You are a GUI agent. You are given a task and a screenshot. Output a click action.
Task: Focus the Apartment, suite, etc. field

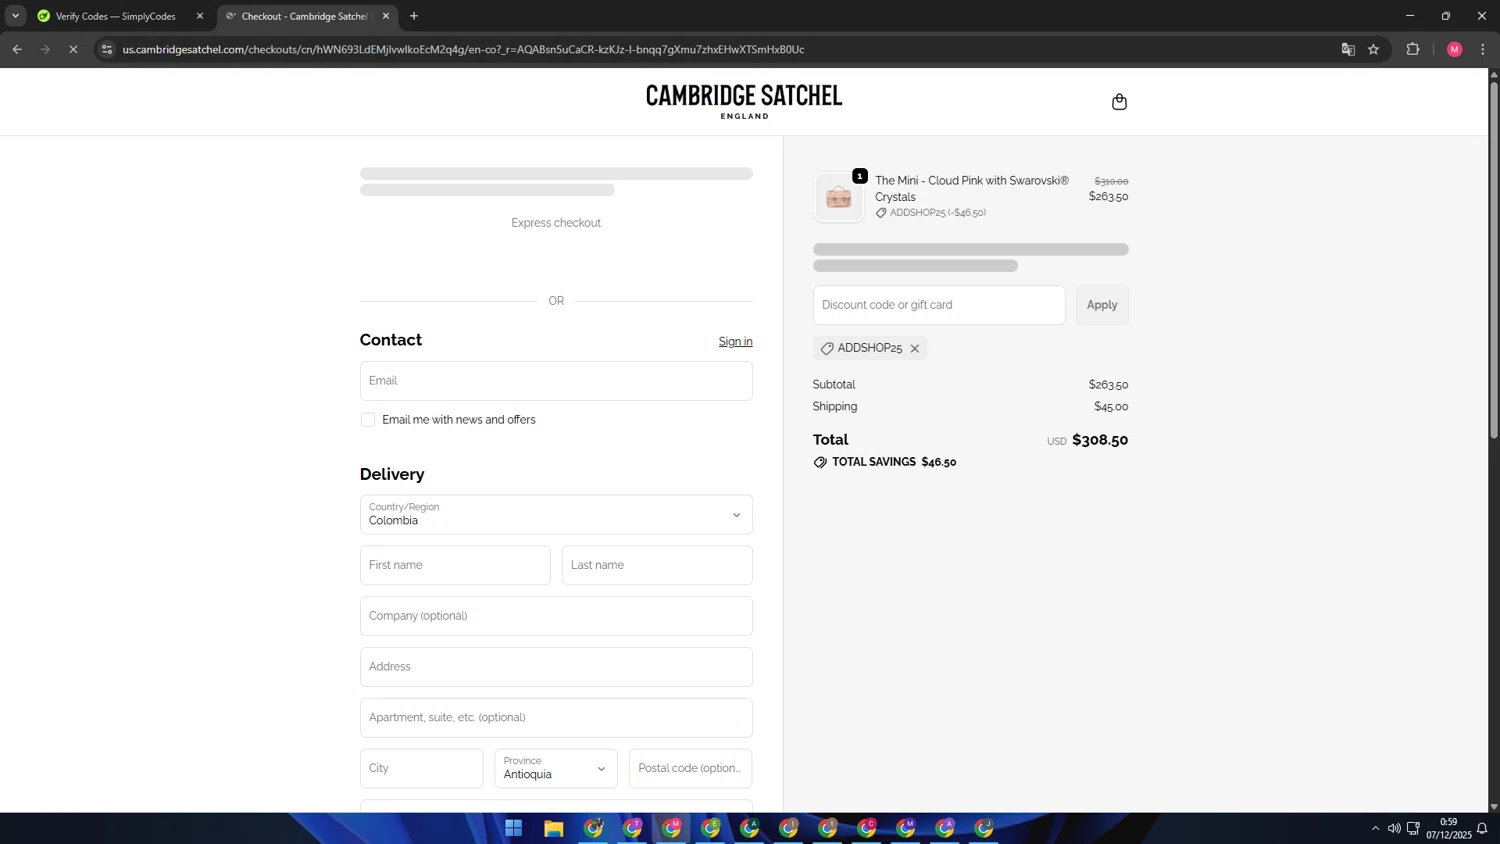tap(556, 718)
